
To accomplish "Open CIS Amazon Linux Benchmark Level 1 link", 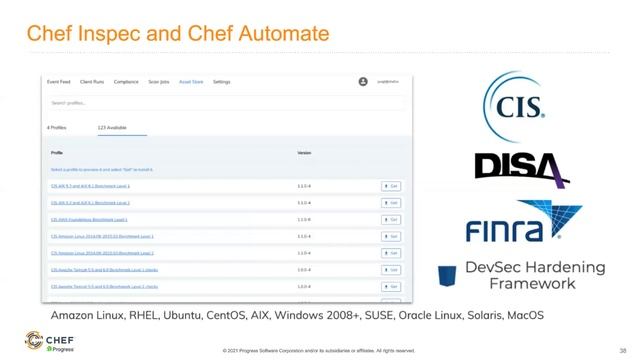I will pos(102,236).
